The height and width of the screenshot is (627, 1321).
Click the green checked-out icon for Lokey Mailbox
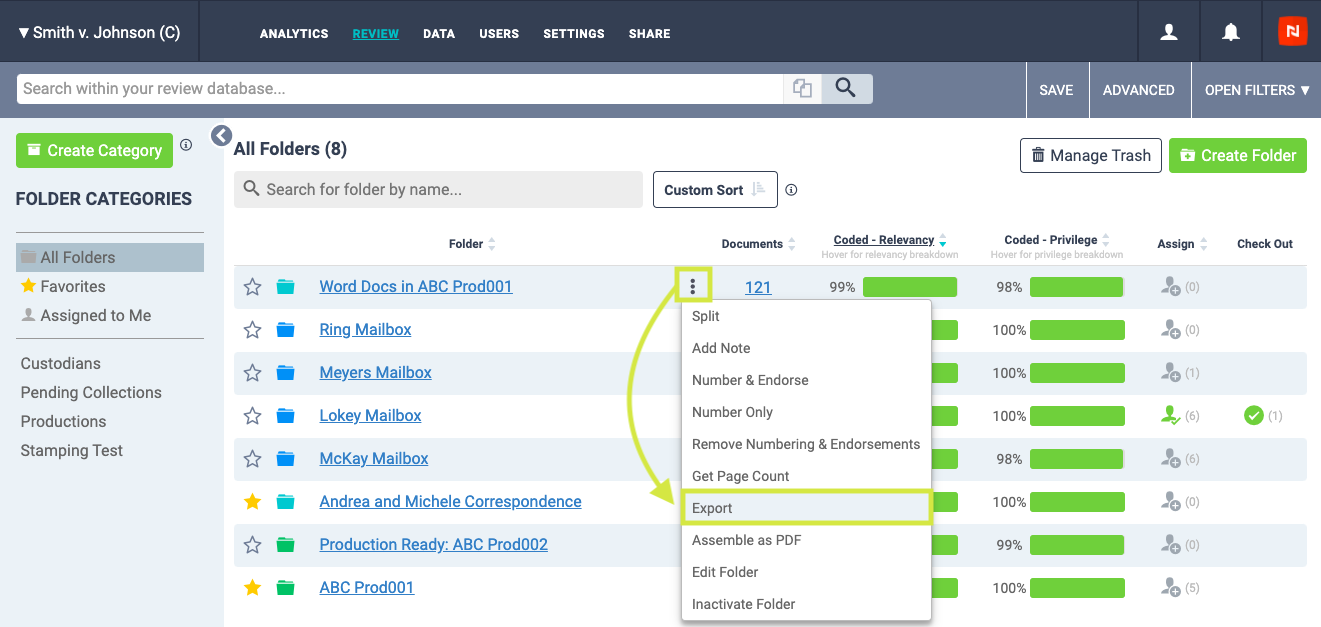tap(1253, 415)
